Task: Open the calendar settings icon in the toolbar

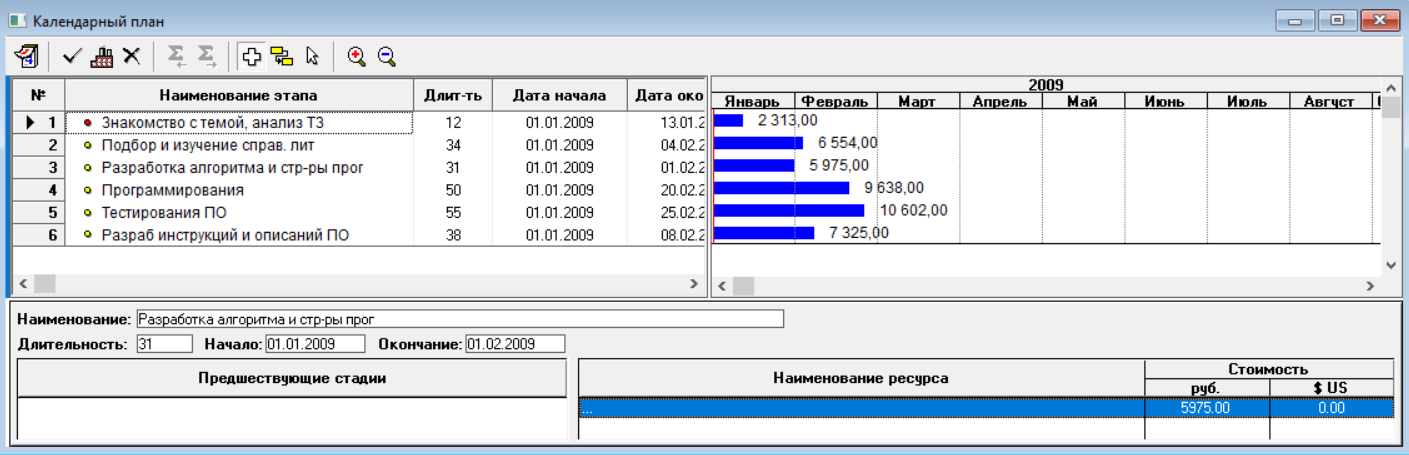Action: click(26, 56)
